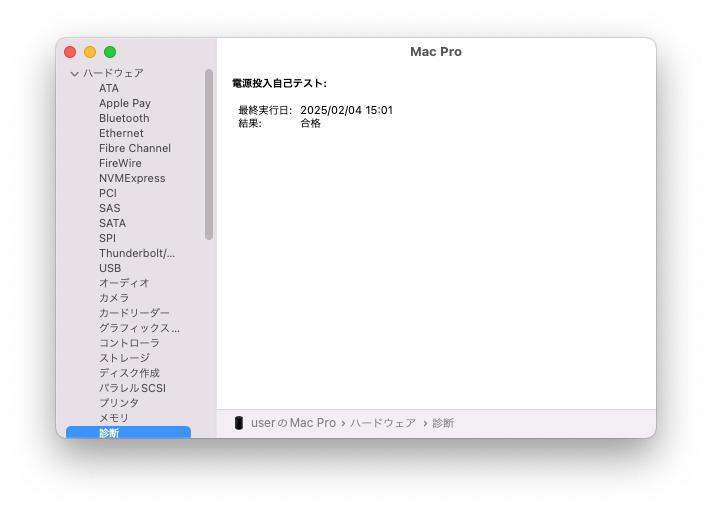Select USB in the sidebar
The height and width of the screenshot is (512, 712).
click(110, 268)
